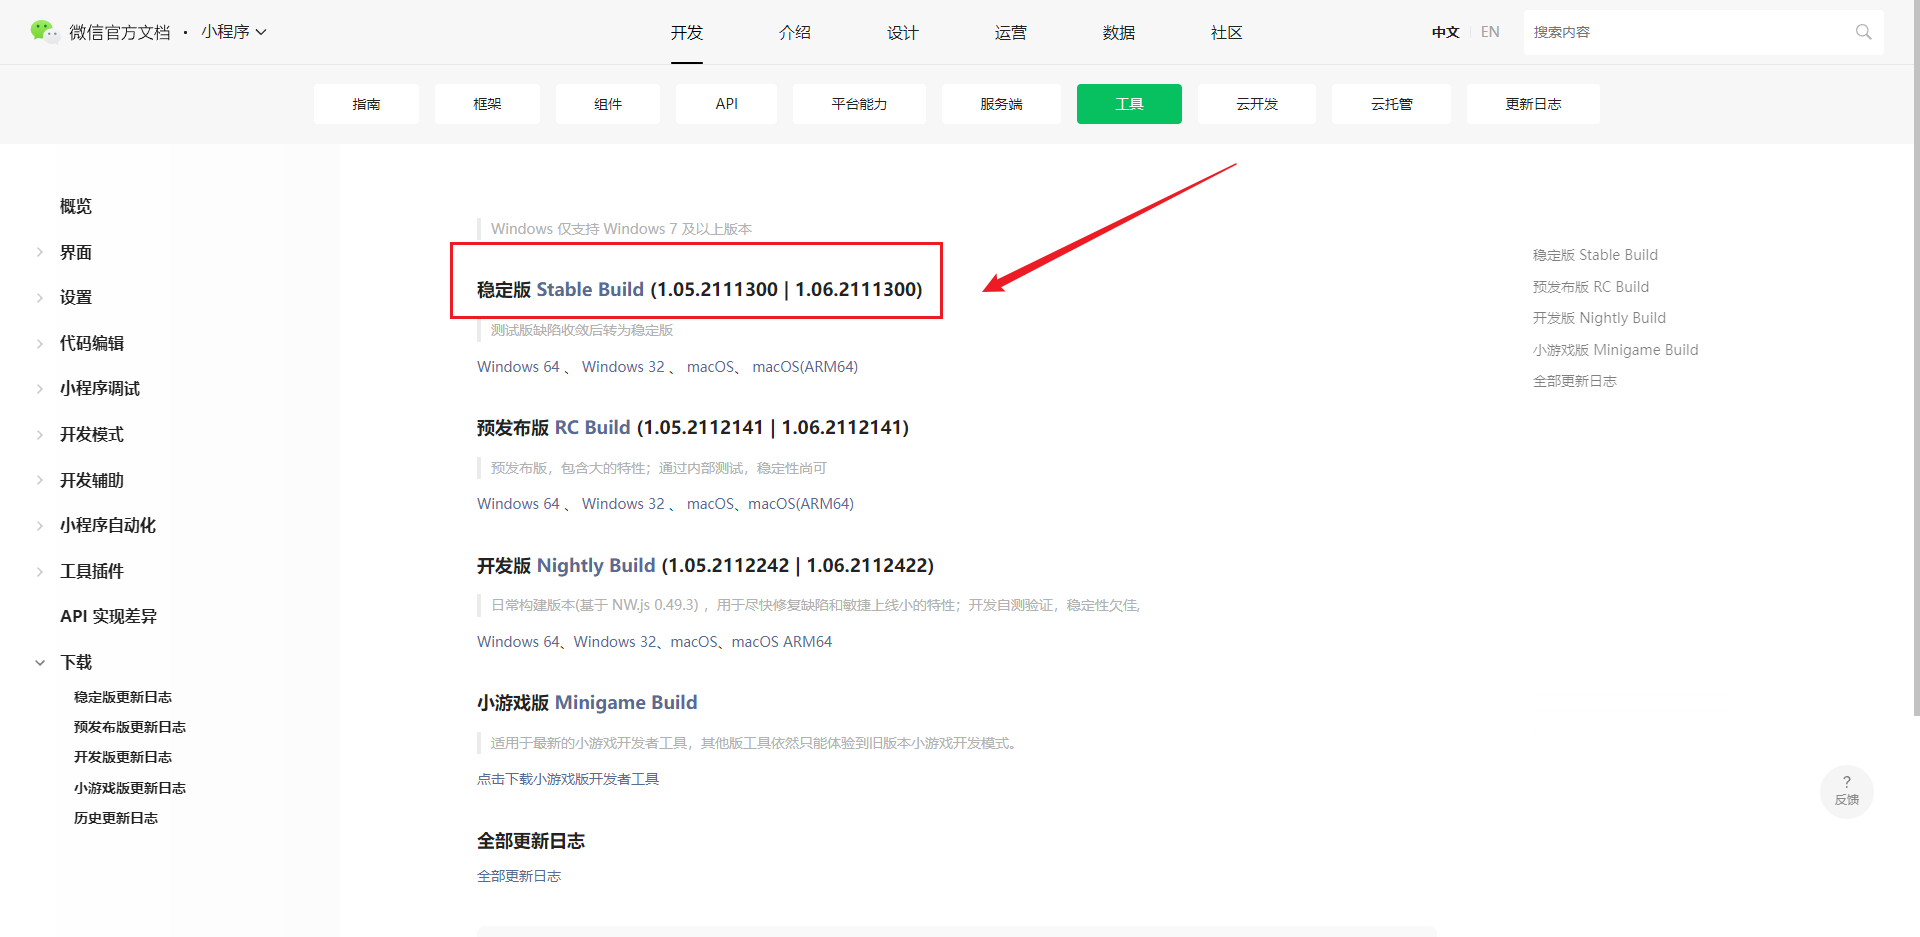1920x937 pixels.
Task: Select the API navigation tab
Action: pyautogui.click(x=726, y=103)
